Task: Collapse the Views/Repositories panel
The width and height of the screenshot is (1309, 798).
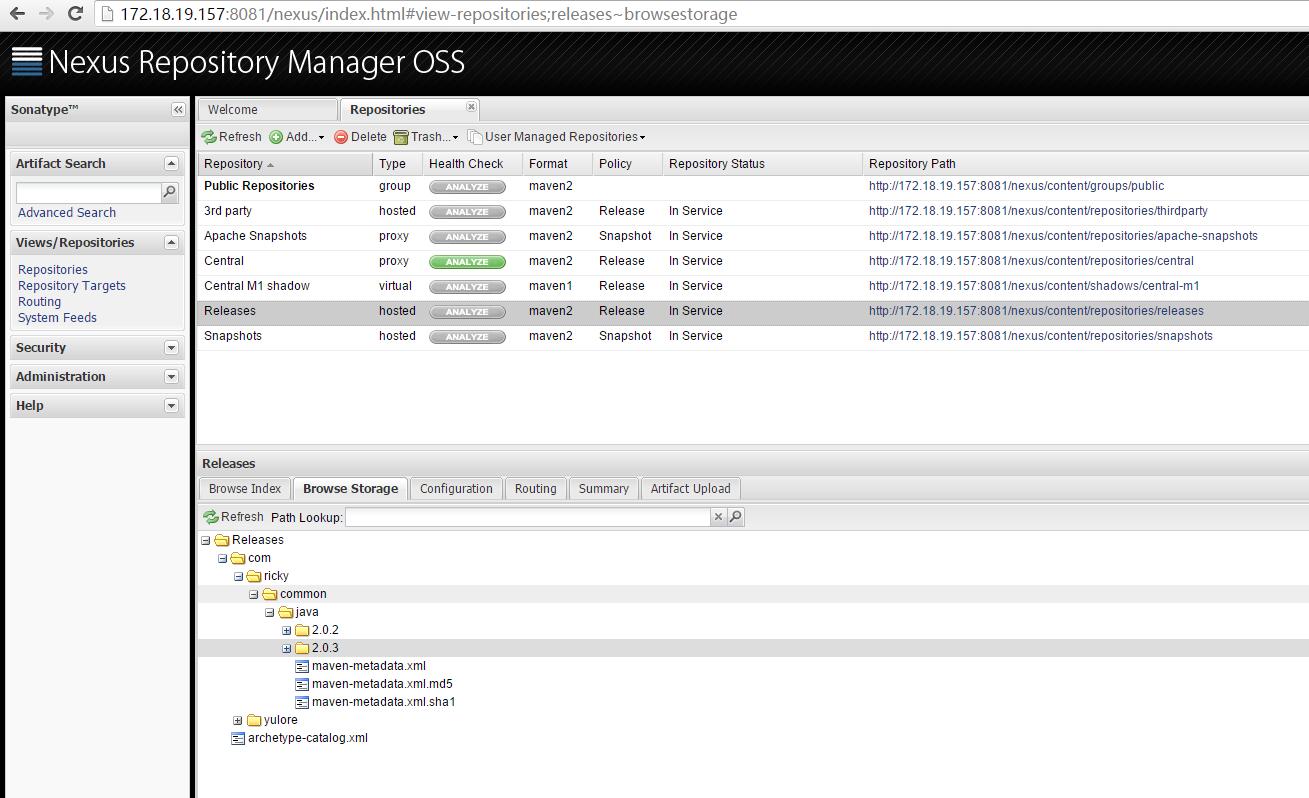Action: 171,242
